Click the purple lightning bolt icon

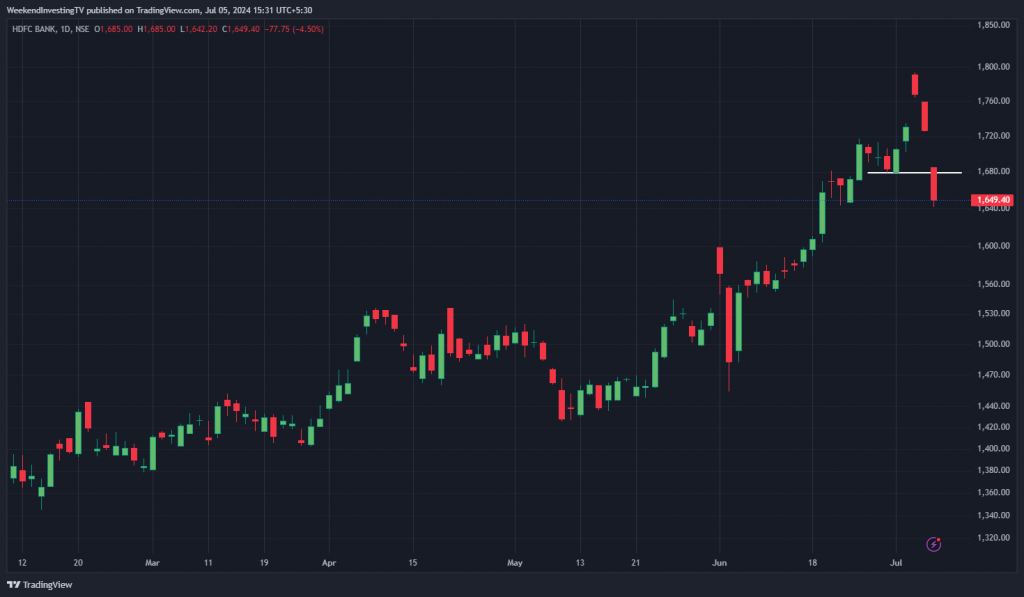[x=933, y=544]
